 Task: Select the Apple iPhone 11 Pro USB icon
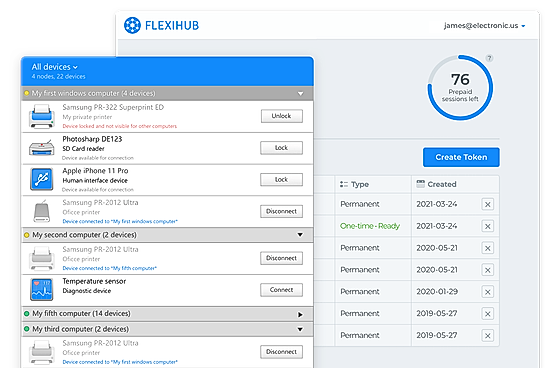pyautogui.click(x=42, y=179)
